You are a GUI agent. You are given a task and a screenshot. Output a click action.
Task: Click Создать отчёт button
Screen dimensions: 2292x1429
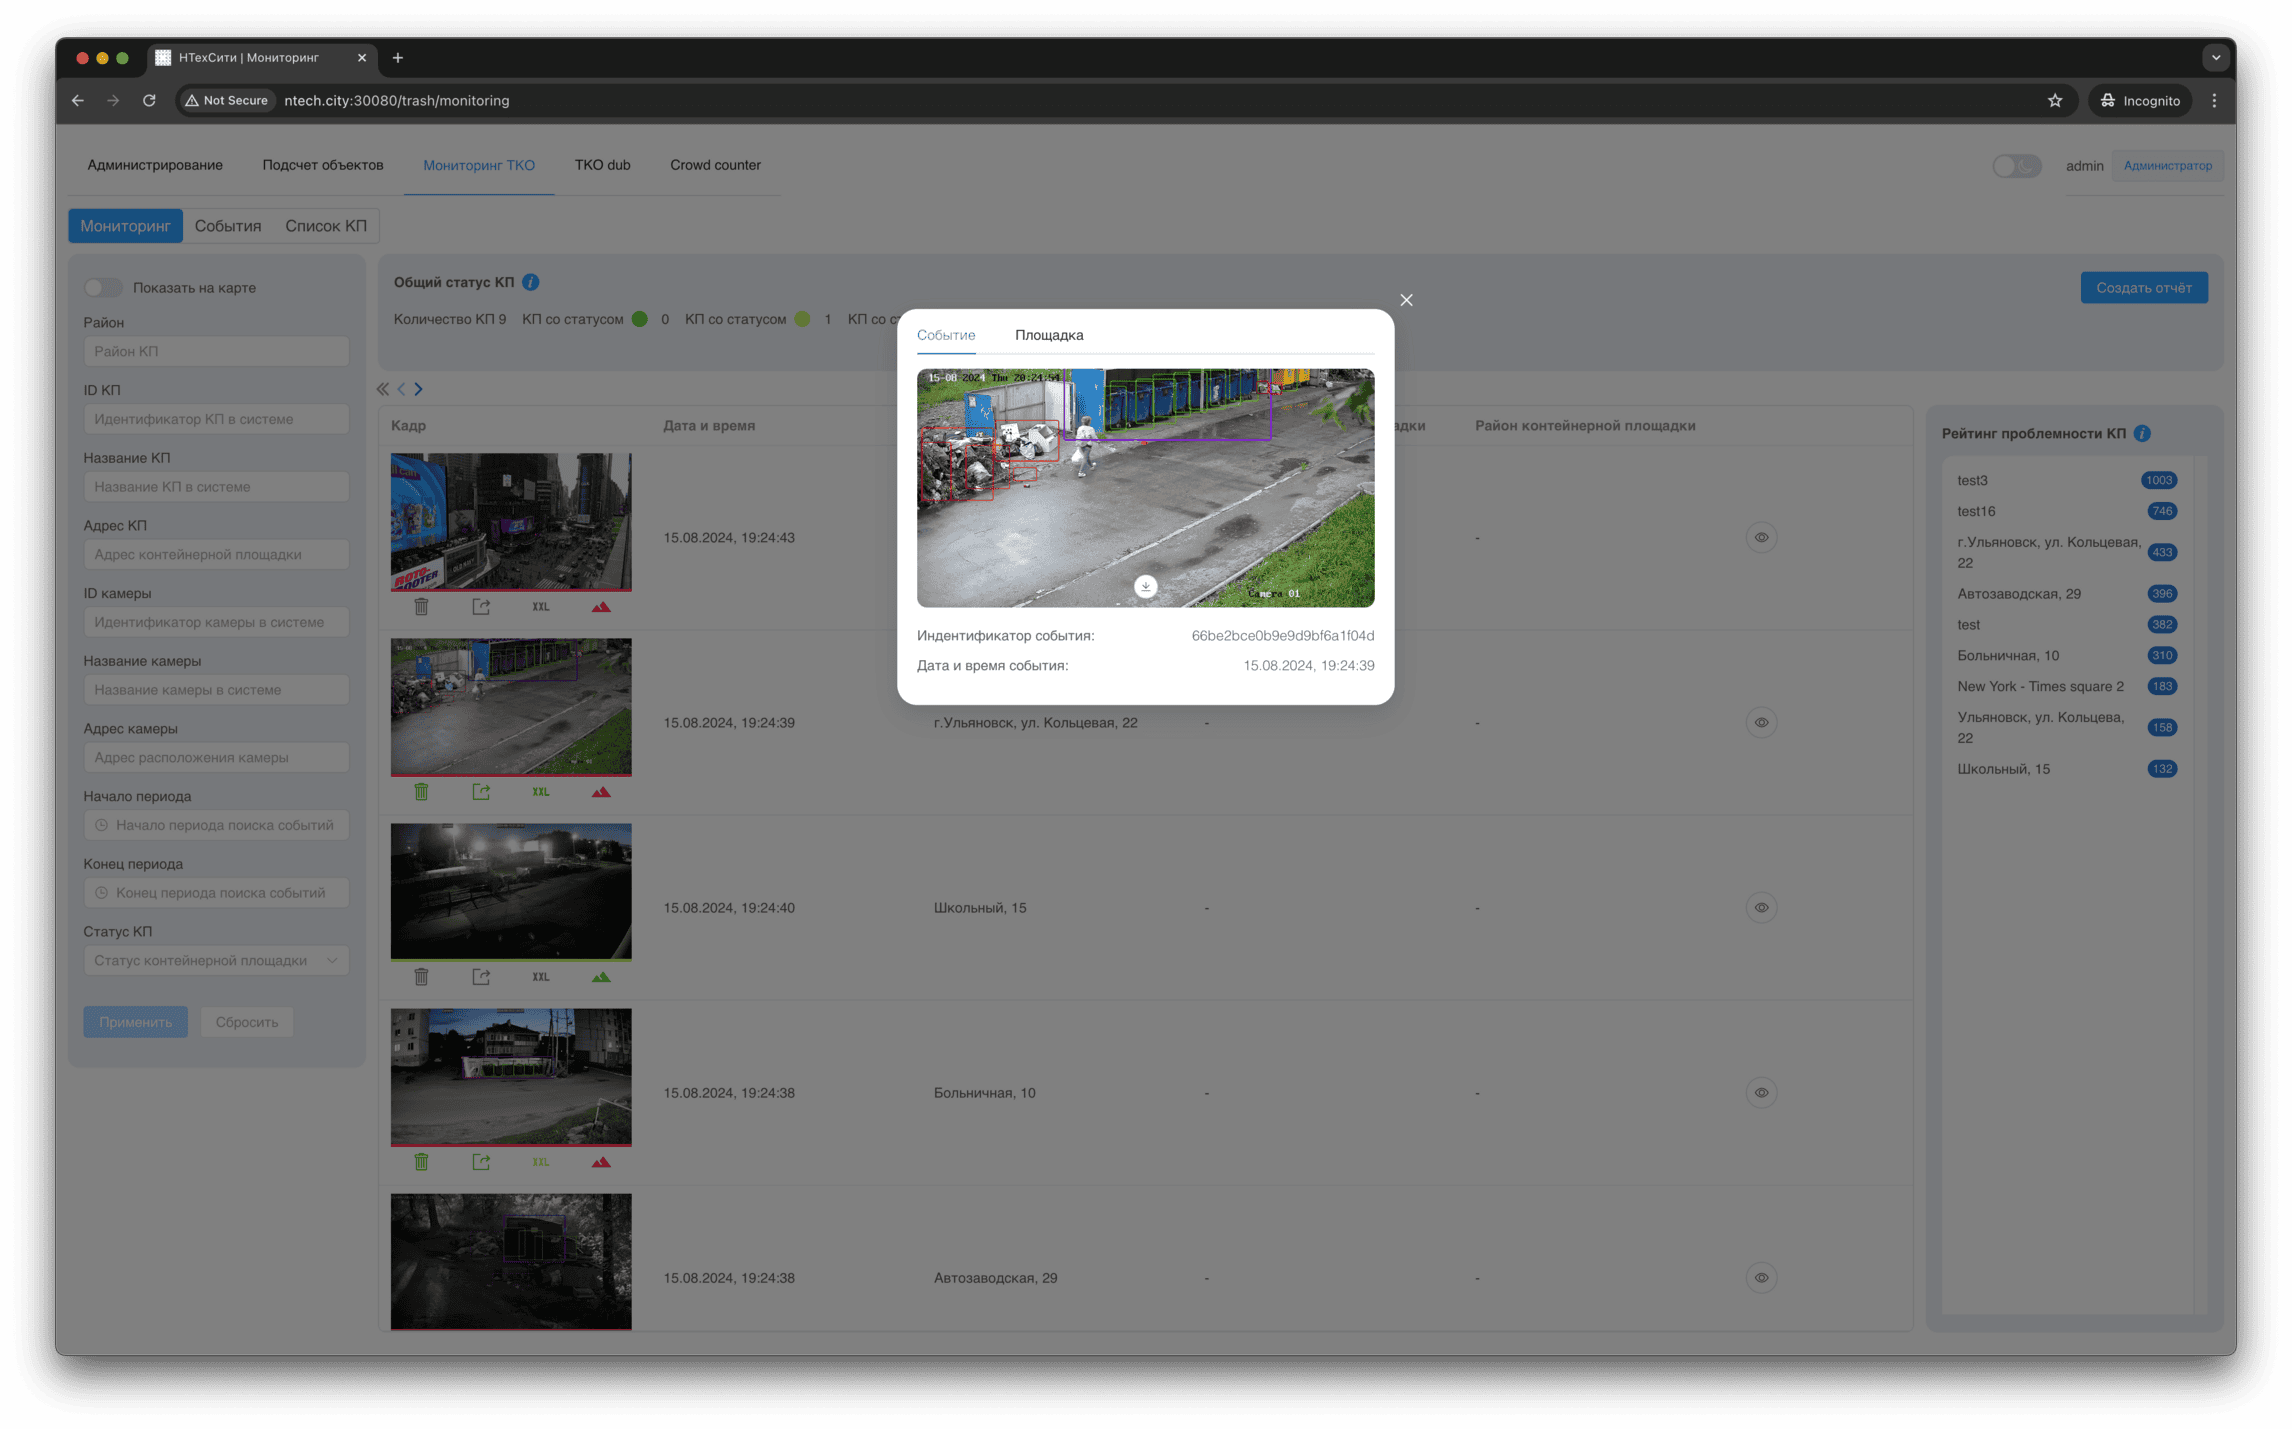tap(2143, 288)
